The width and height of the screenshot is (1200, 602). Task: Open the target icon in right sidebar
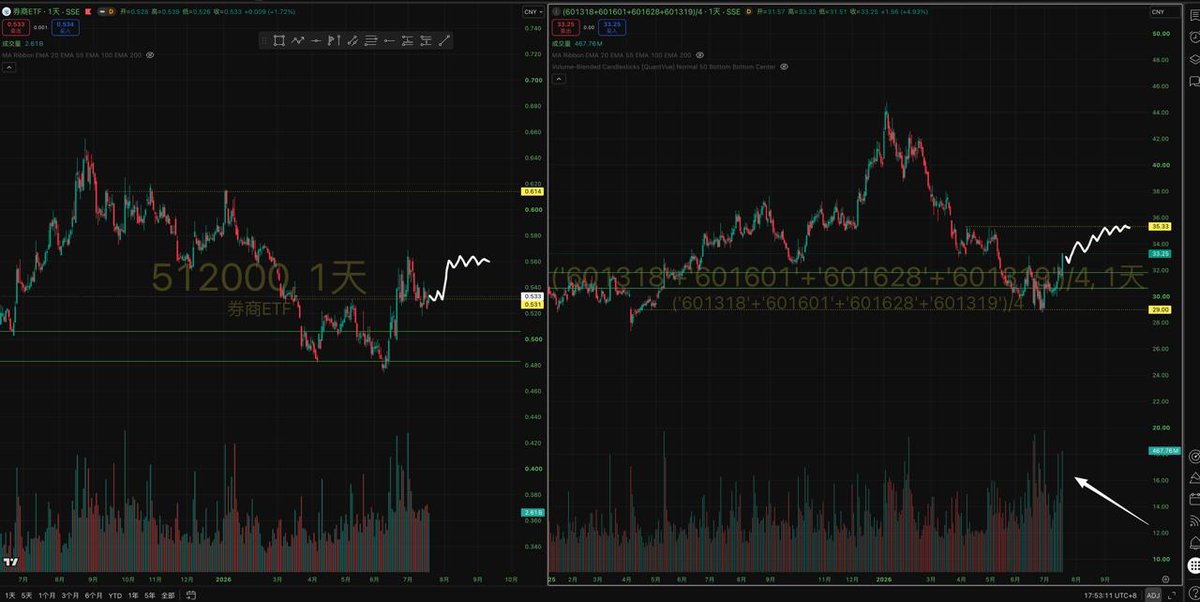coord(1193,456)
